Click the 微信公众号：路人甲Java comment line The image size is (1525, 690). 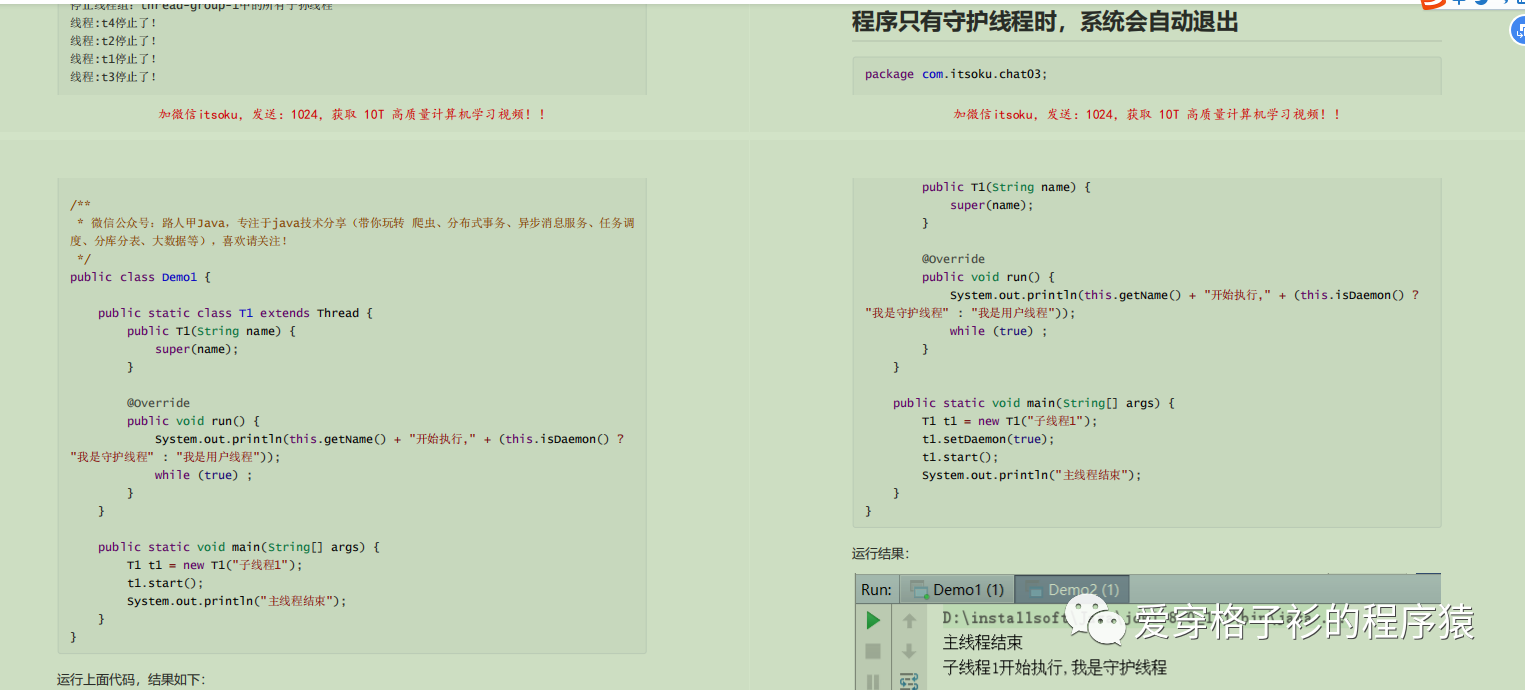click(352, 232)
